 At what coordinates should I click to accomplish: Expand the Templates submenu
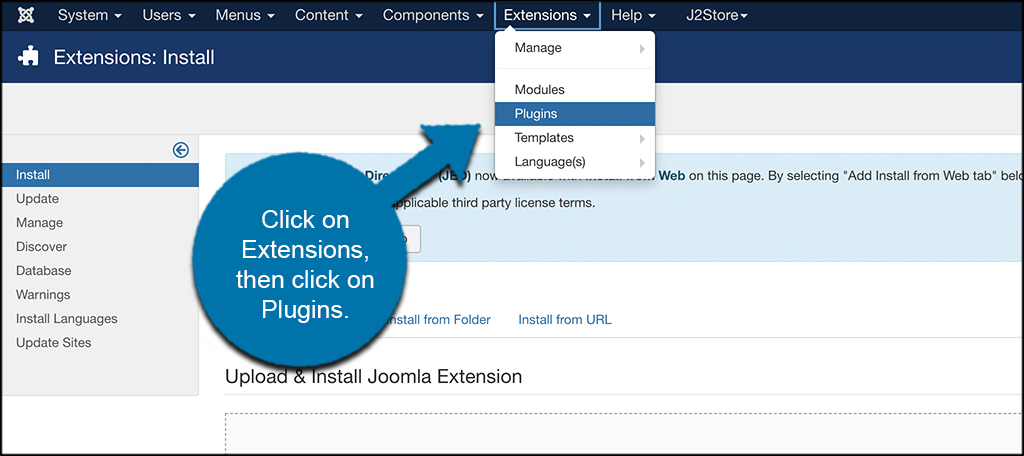[575, 138]
